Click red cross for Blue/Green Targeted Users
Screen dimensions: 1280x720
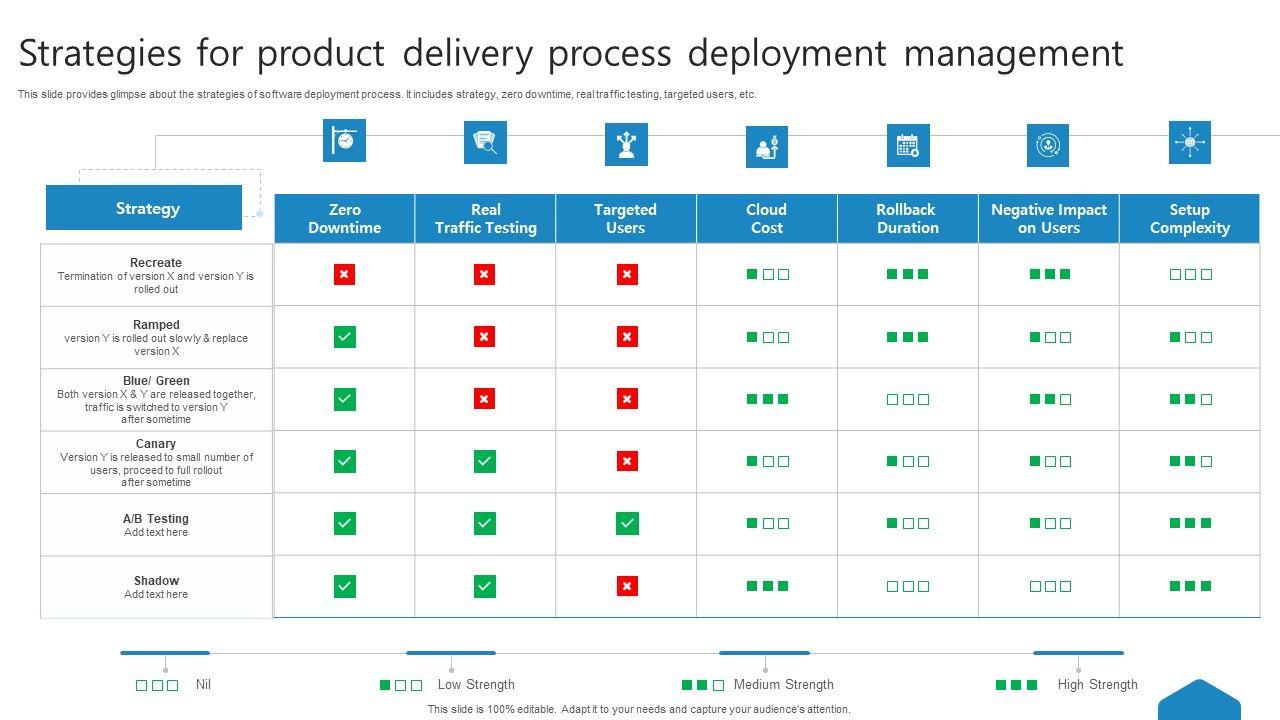point(627,399)
